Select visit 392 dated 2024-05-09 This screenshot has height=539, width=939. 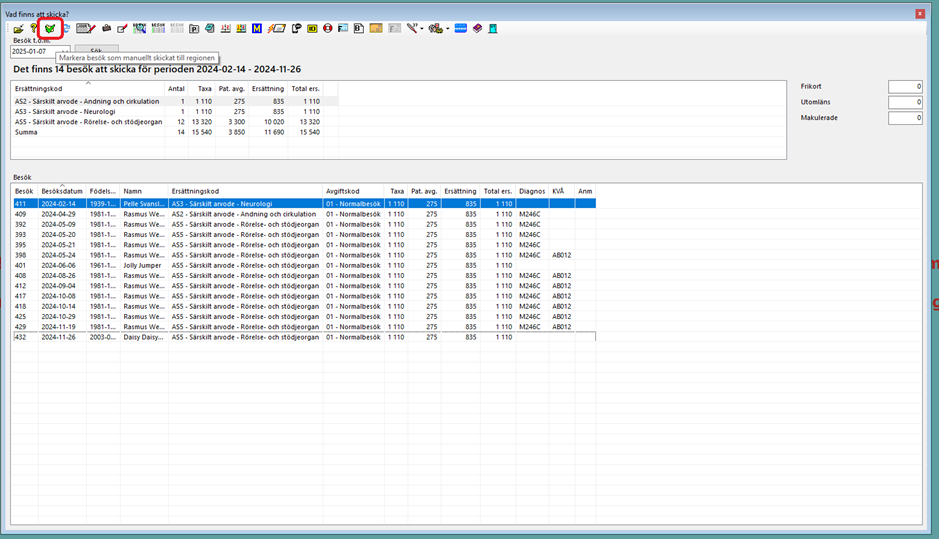[304, 224]
